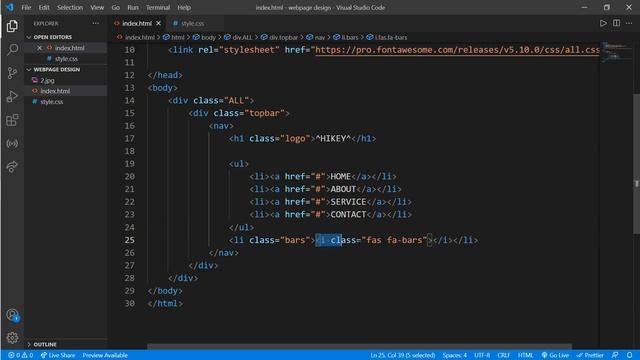The width and height of the screenshot is (640, 360).
Task: Open Live Share view in activity bar
Action: coord(12,167)
